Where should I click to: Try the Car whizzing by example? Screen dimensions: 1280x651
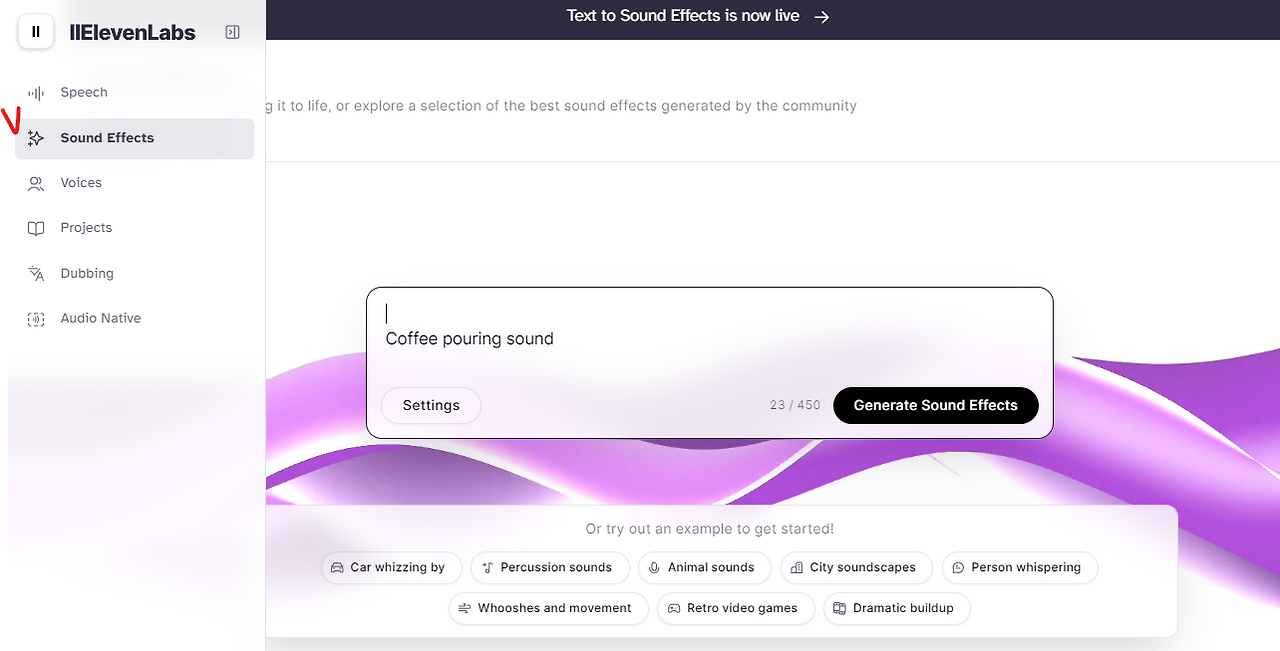pos(391,567)
